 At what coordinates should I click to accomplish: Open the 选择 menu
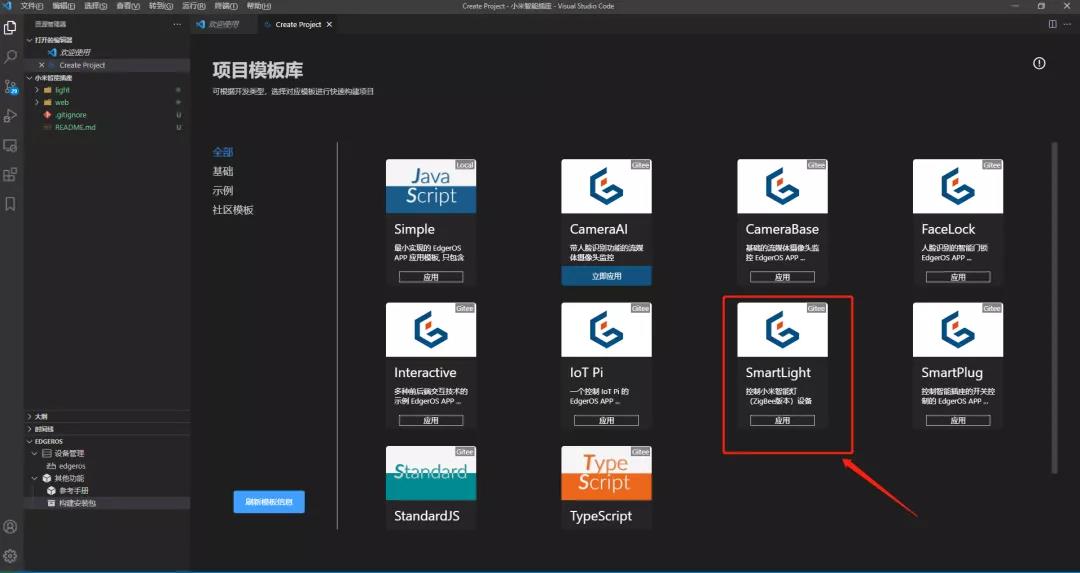pos(95,6)
